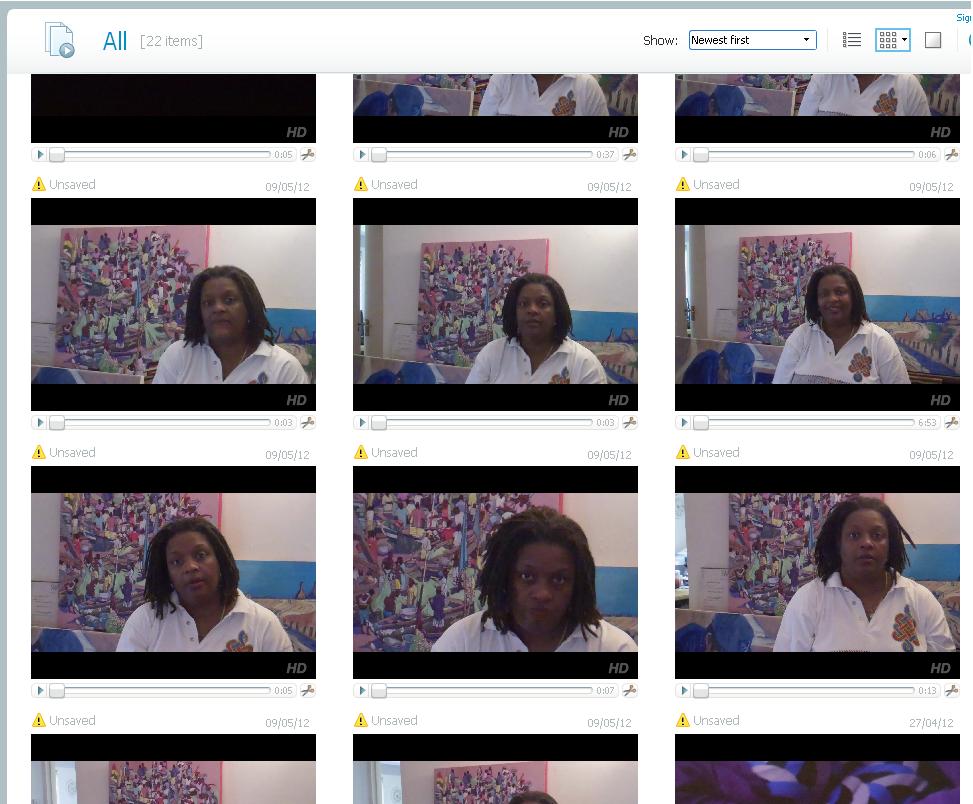Viewport: 973px width, 804px height.
Task: Open the 0:13 video thumbnail
Action: (x=817, y=572)
